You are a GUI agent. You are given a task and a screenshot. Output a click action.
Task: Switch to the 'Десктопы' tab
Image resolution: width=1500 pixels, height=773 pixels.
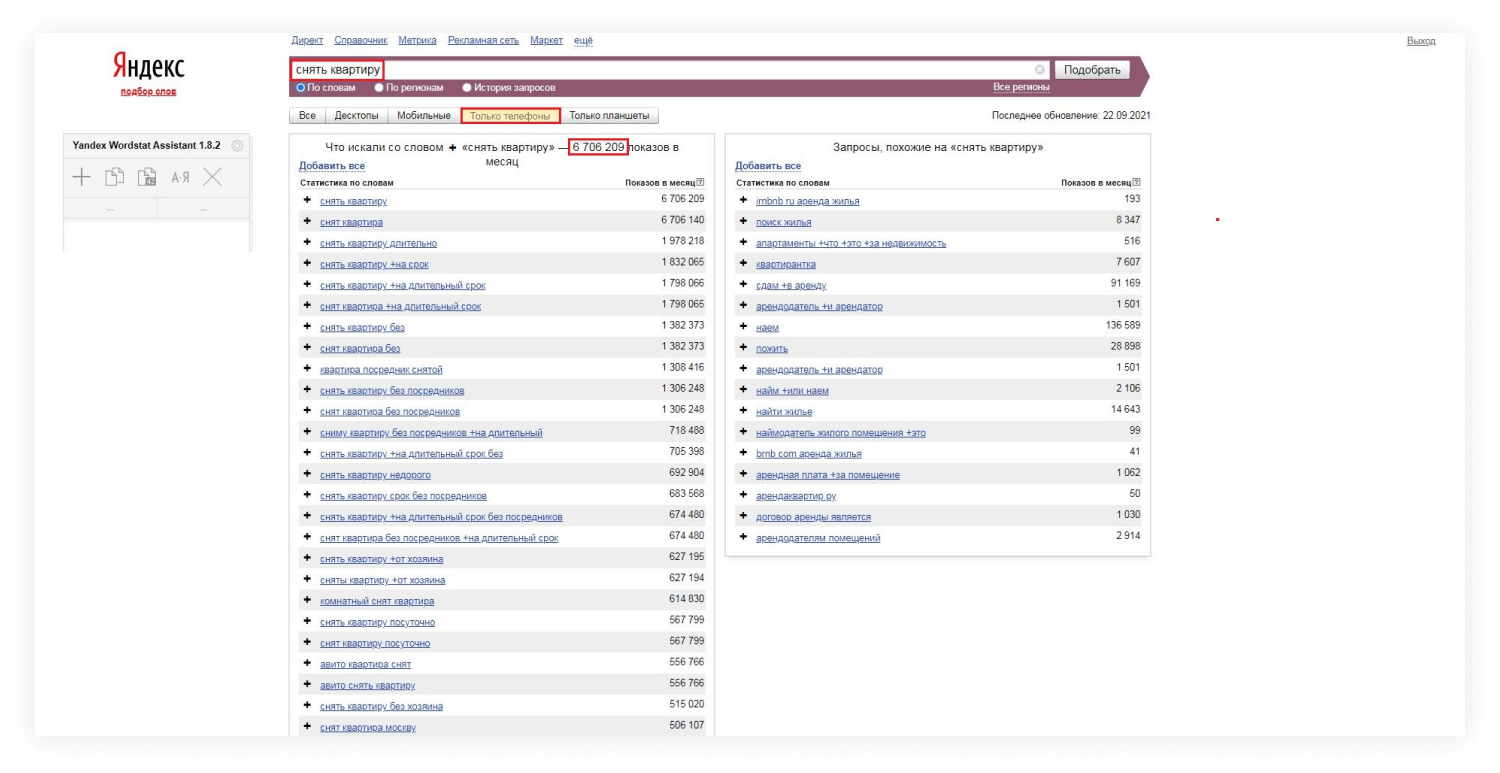357,116
